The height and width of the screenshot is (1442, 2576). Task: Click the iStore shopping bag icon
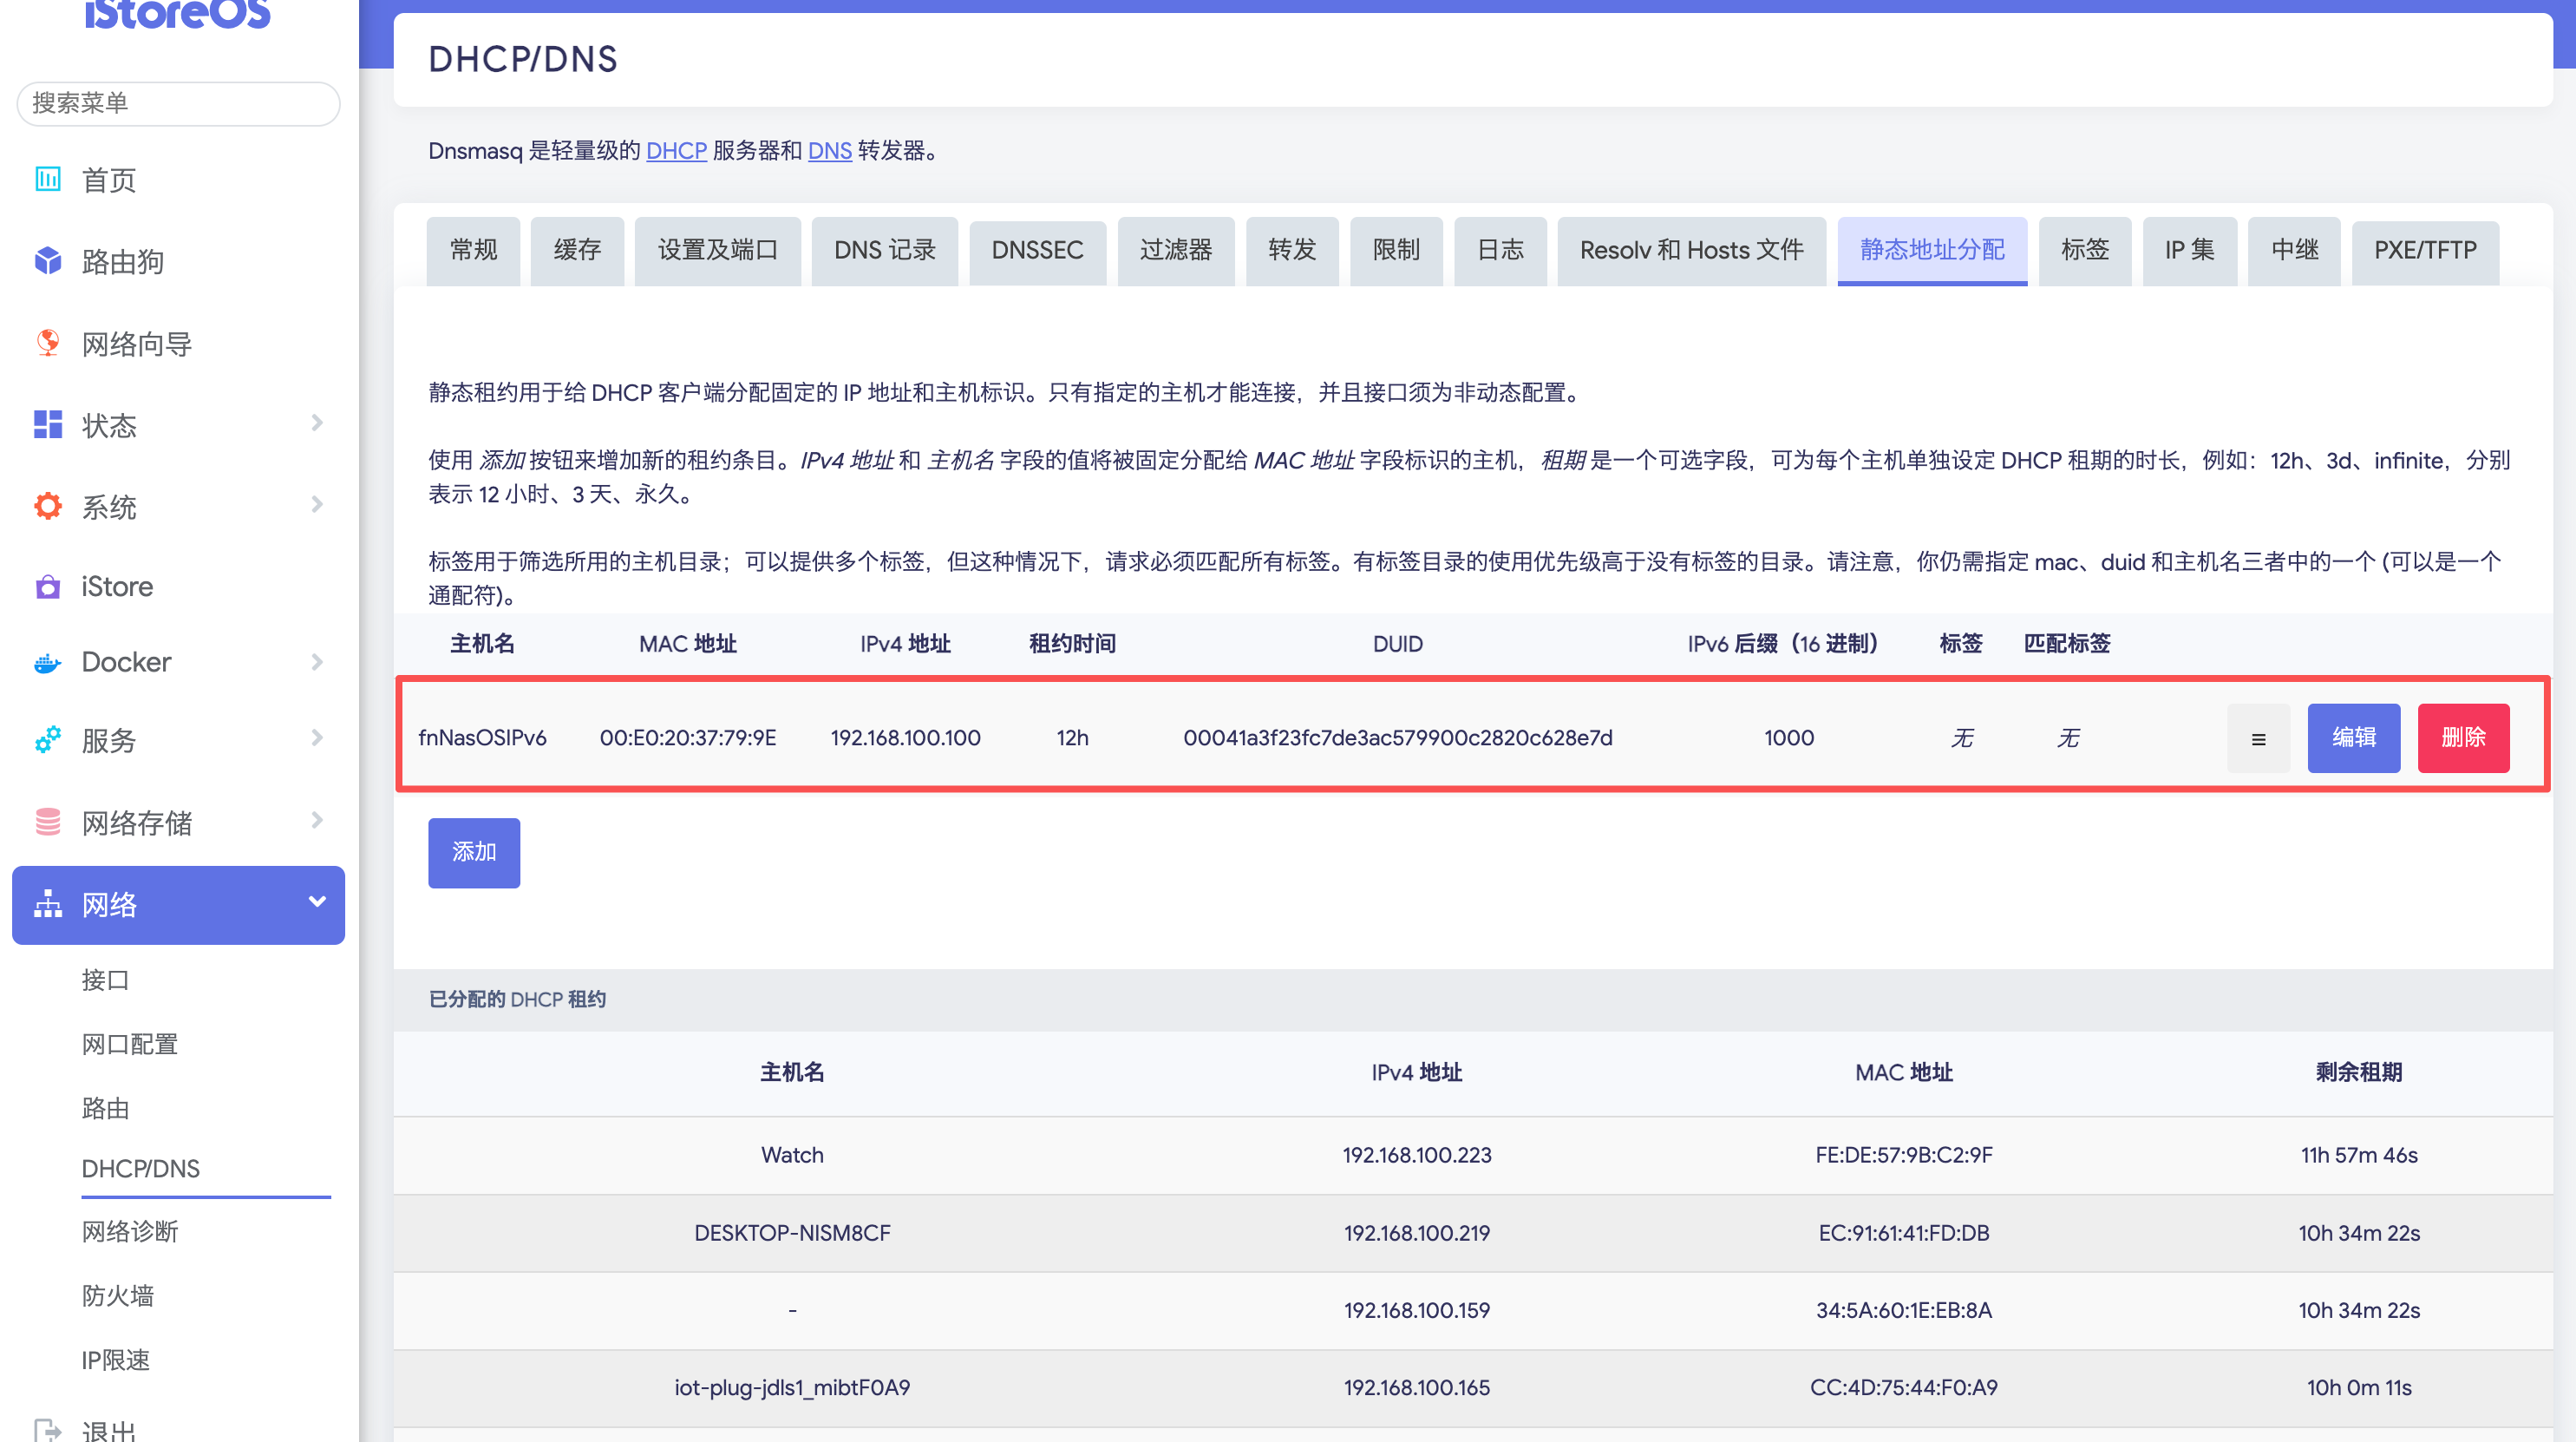pos(47,587)
